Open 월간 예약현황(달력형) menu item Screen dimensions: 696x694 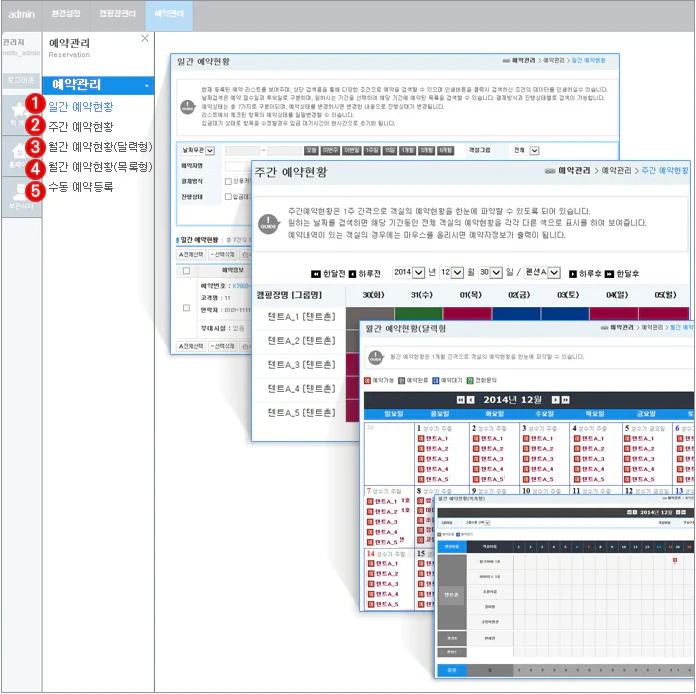pyautogui.click(x=99, y=147)
